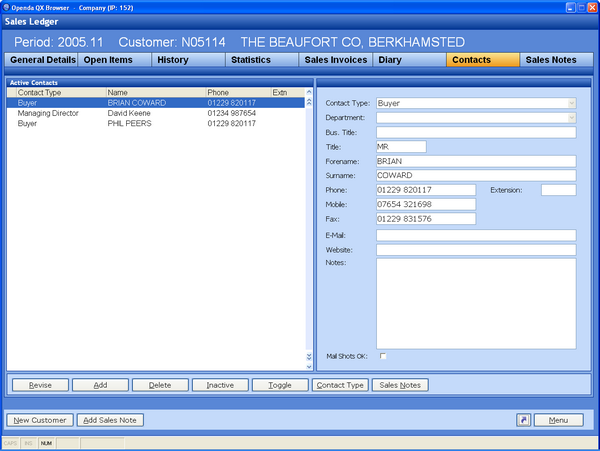Select the PHIL PEERS contact row
Viewport: 600px width, 451px height.
(156, 123)
